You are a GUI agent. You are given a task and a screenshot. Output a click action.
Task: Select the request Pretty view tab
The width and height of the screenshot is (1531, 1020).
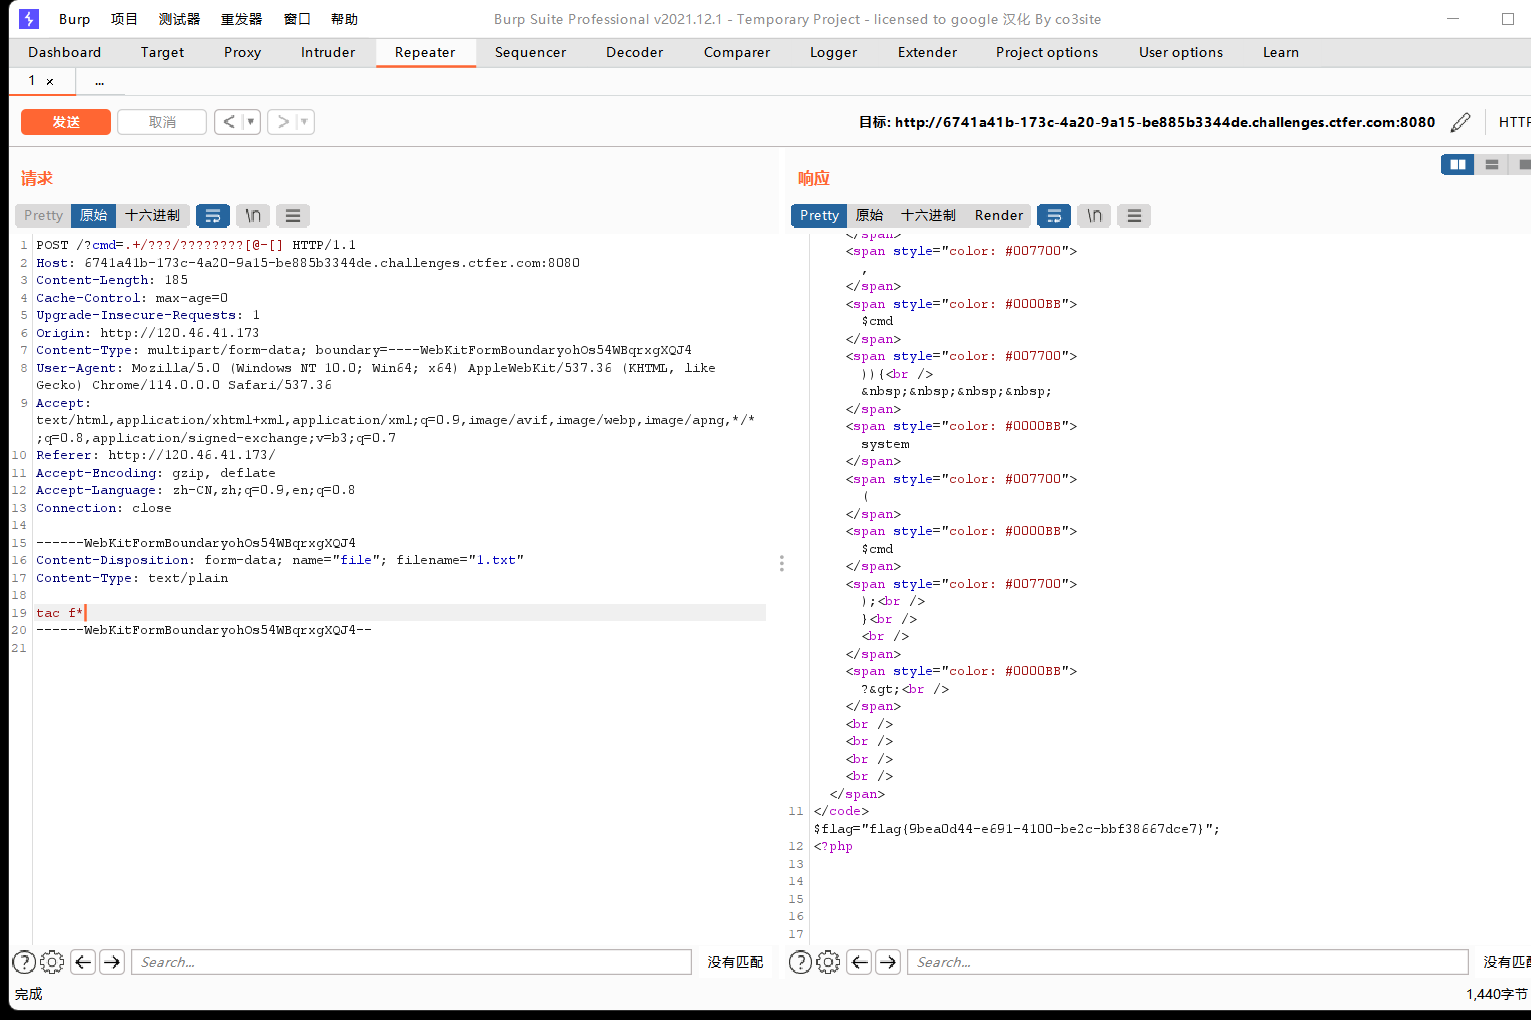[x=43, y=215]
